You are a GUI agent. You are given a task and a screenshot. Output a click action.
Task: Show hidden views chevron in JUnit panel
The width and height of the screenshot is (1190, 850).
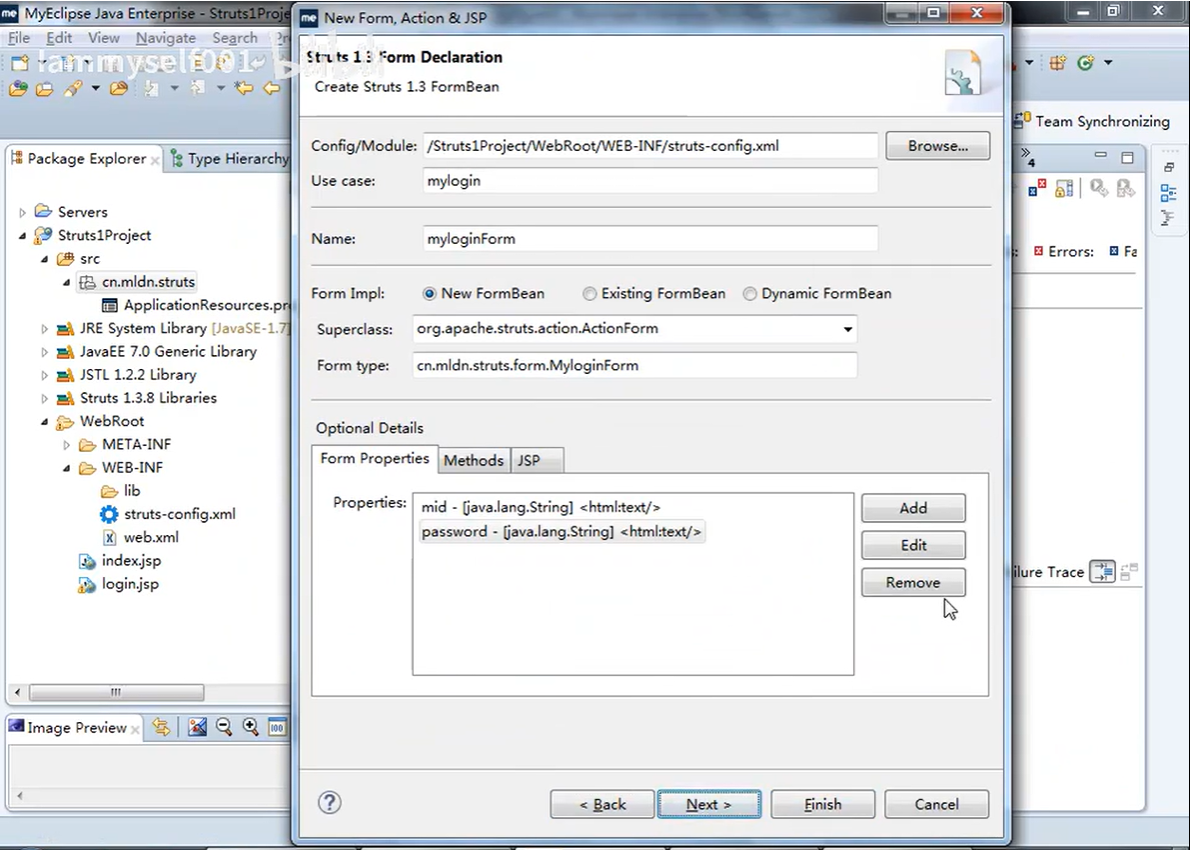click(1027, 156)
